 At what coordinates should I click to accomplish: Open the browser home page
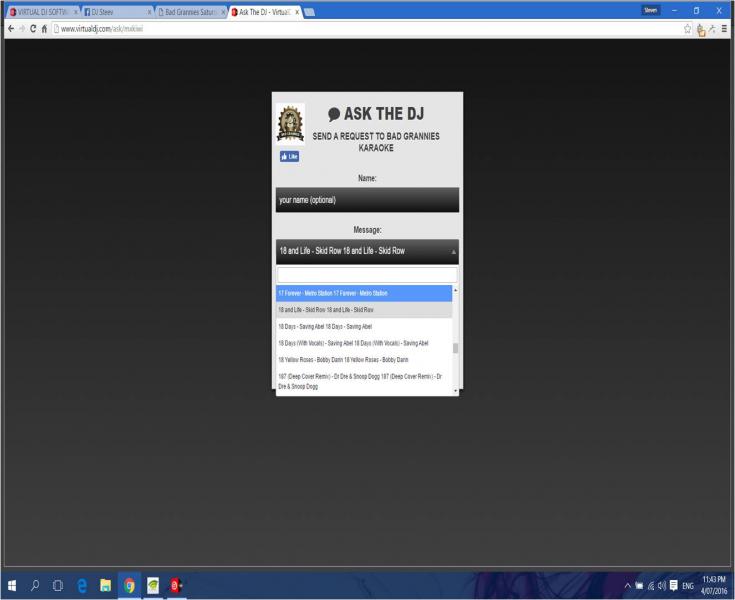click(44, 29)
